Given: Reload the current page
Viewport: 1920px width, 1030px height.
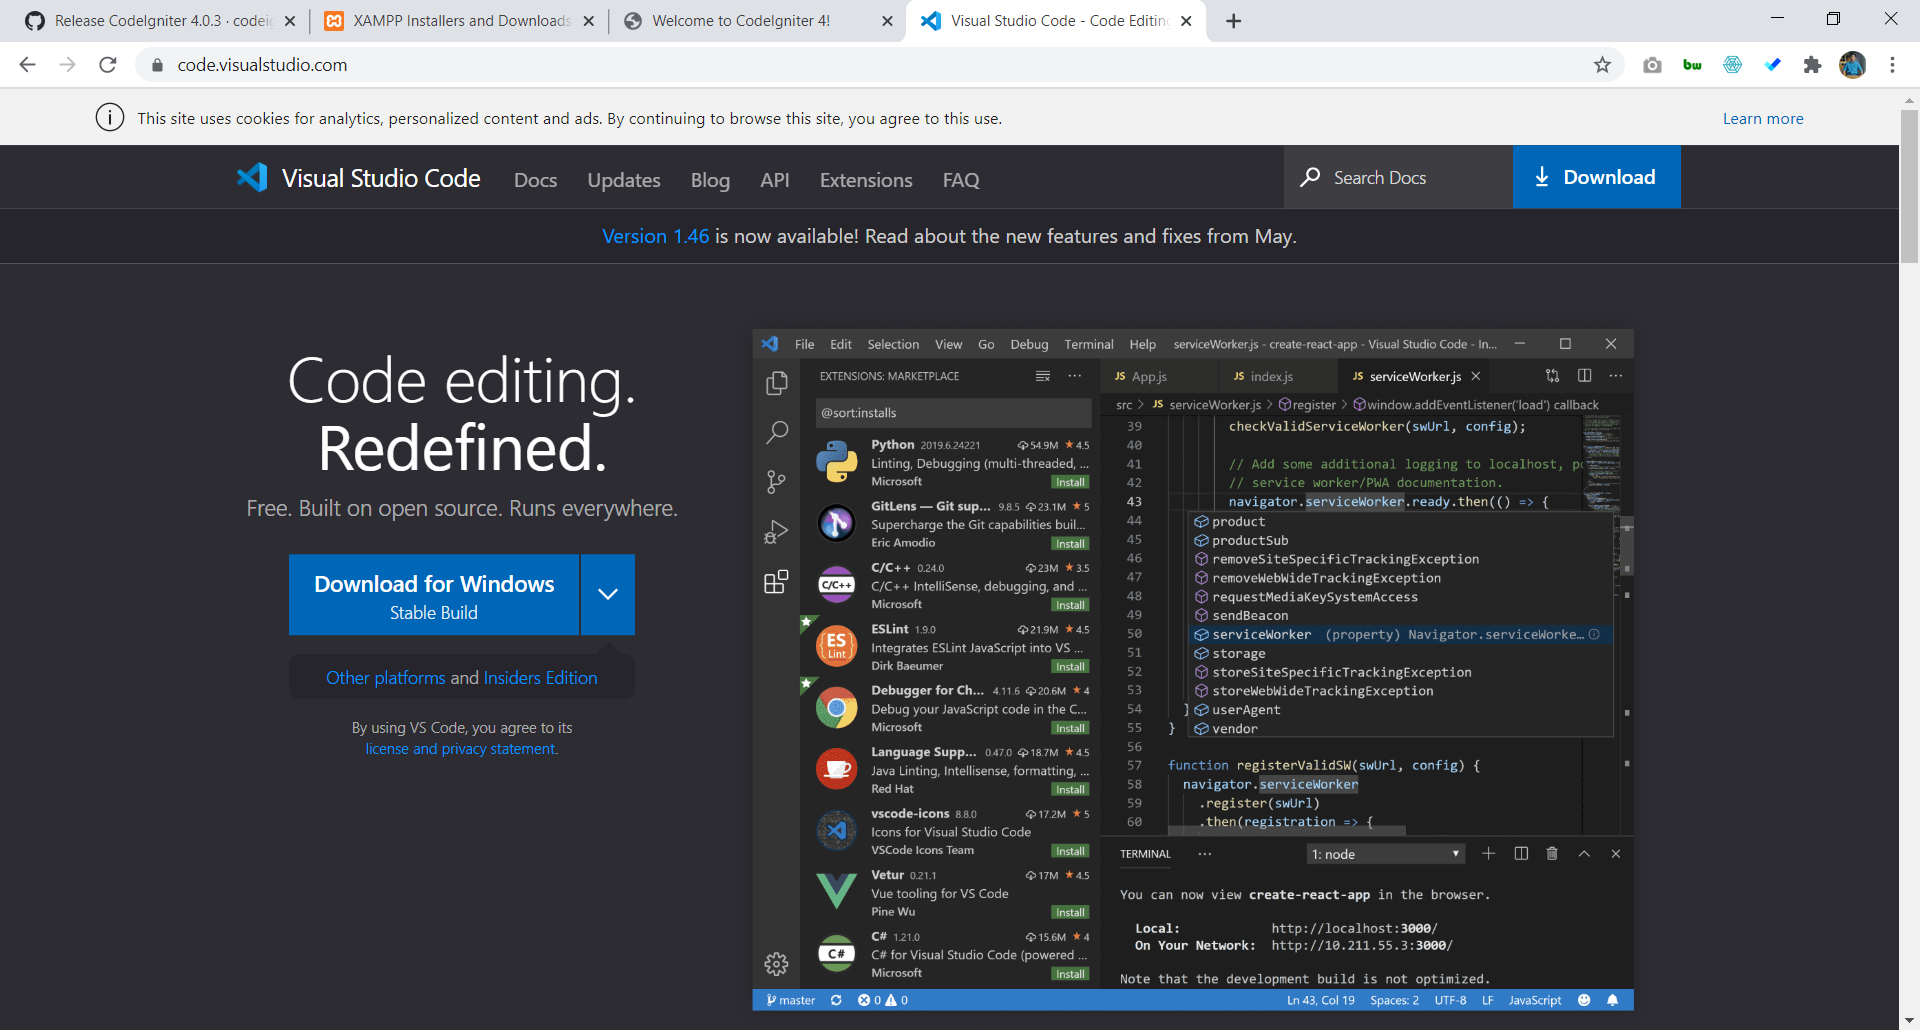Looking at the screenshot, I should tap(108, 65).
